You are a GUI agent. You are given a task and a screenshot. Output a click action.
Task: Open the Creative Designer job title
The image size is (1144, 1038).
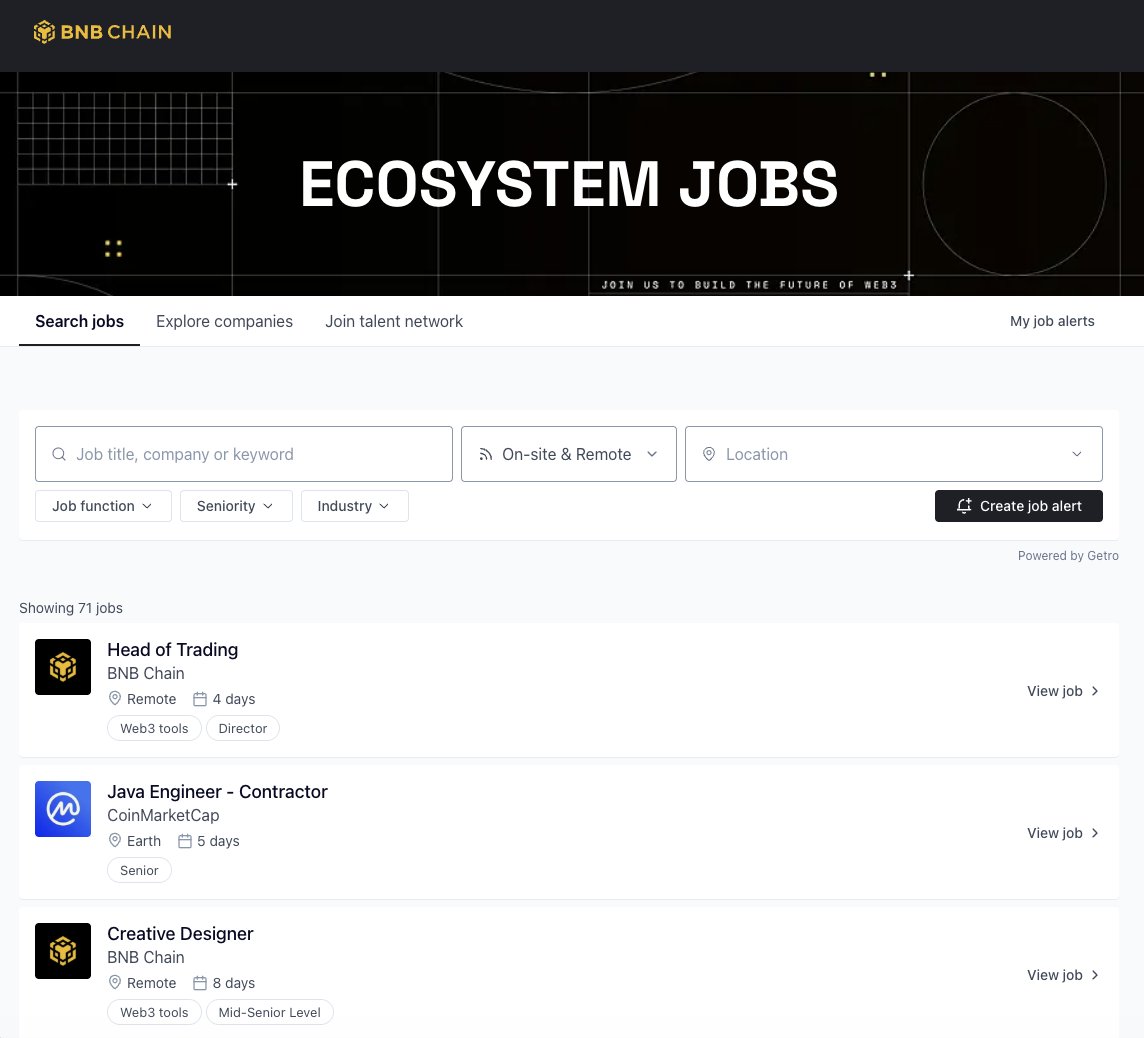pos(180,934)
